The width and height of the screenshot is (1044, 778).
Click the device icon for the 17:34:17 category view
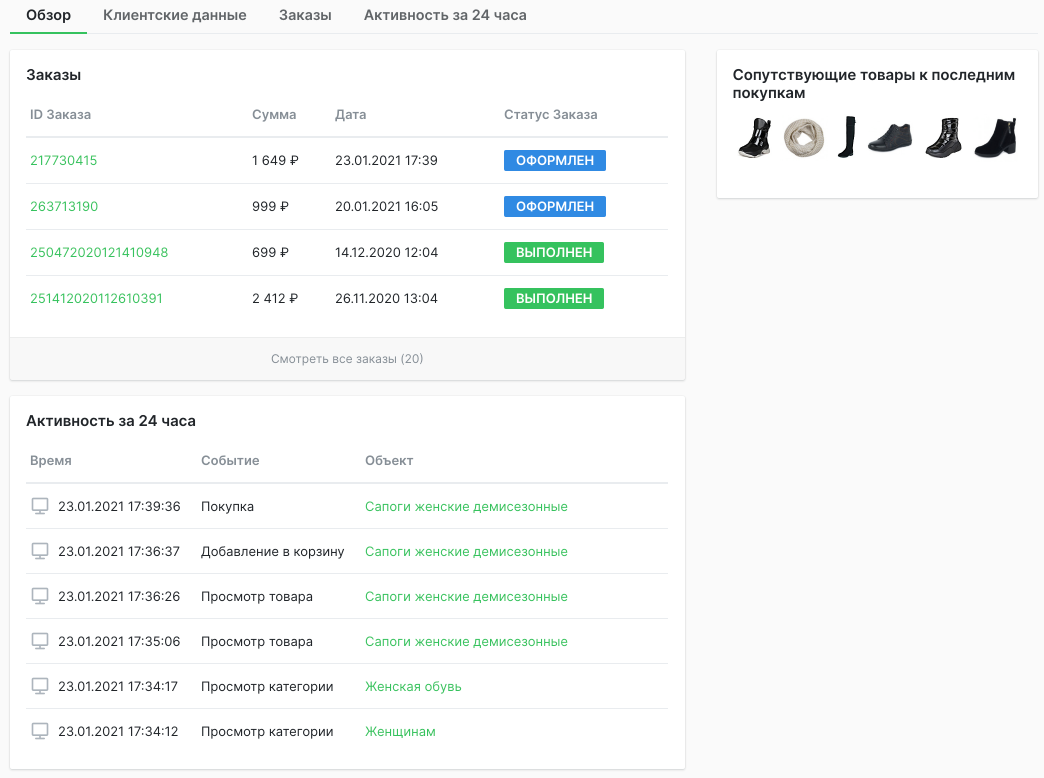click(40, 687)
